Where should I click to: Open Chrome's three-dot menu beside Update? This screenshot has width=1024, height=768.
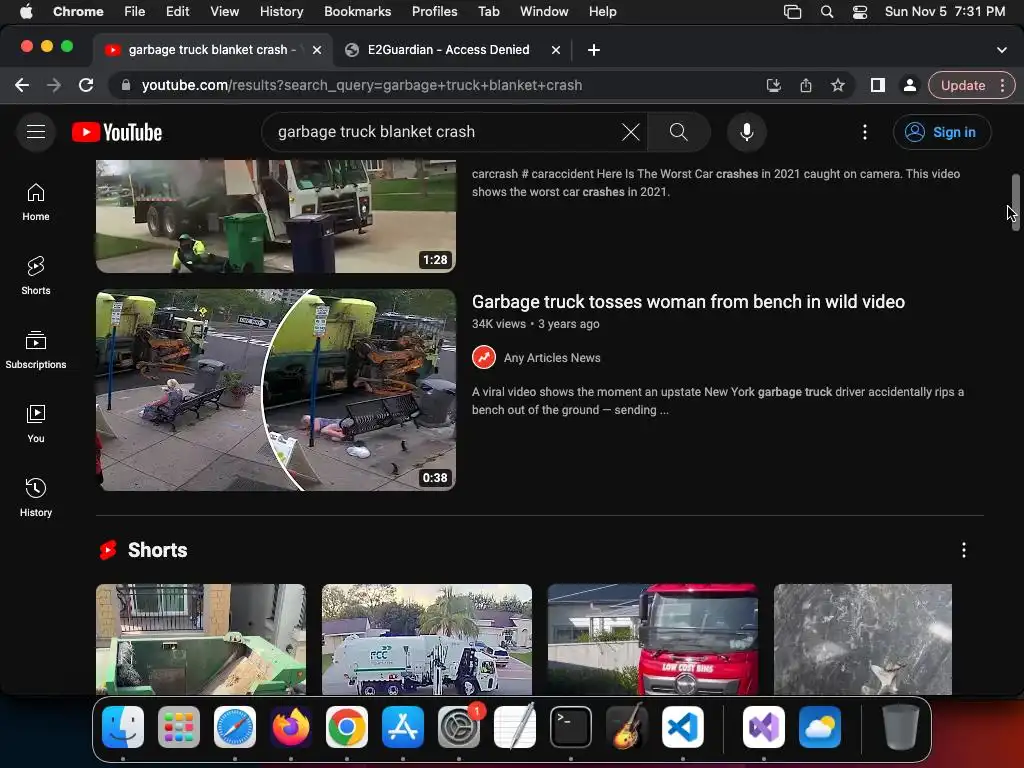pos(1002,85)
